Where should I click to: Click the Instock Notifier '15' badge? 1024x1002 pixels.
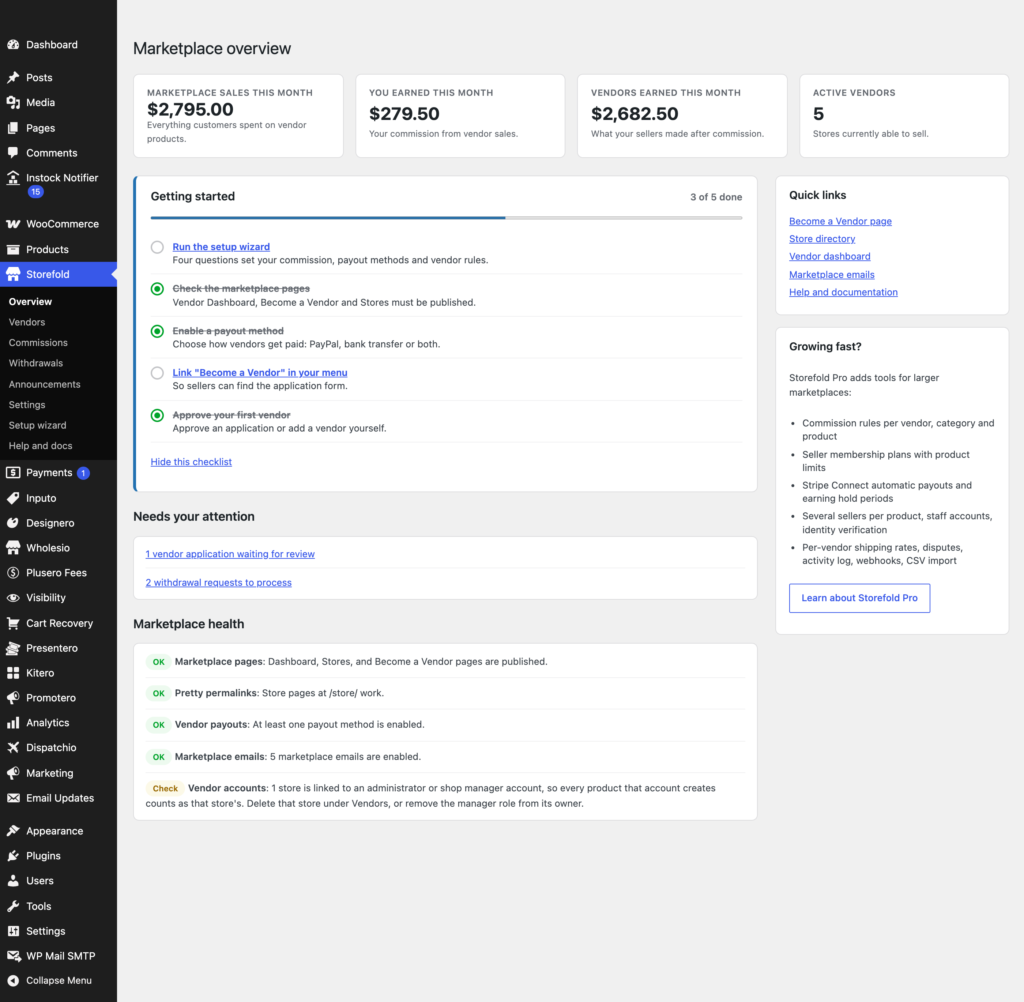tap(36, 192)
